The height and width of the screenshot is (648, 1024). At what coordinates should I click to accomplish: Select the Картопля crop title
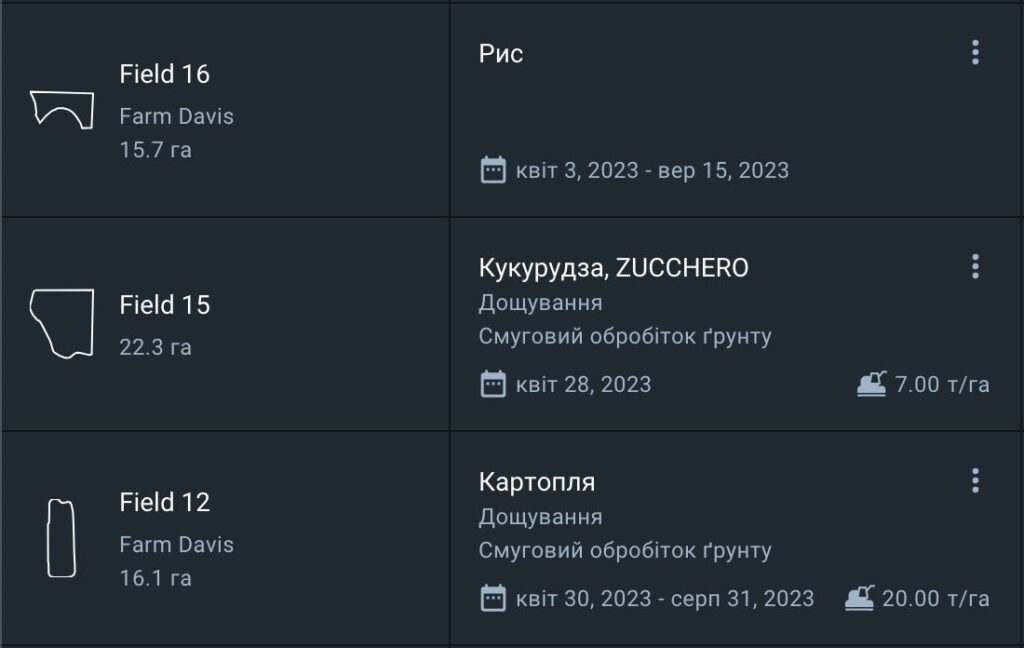[x=537, y=482]
